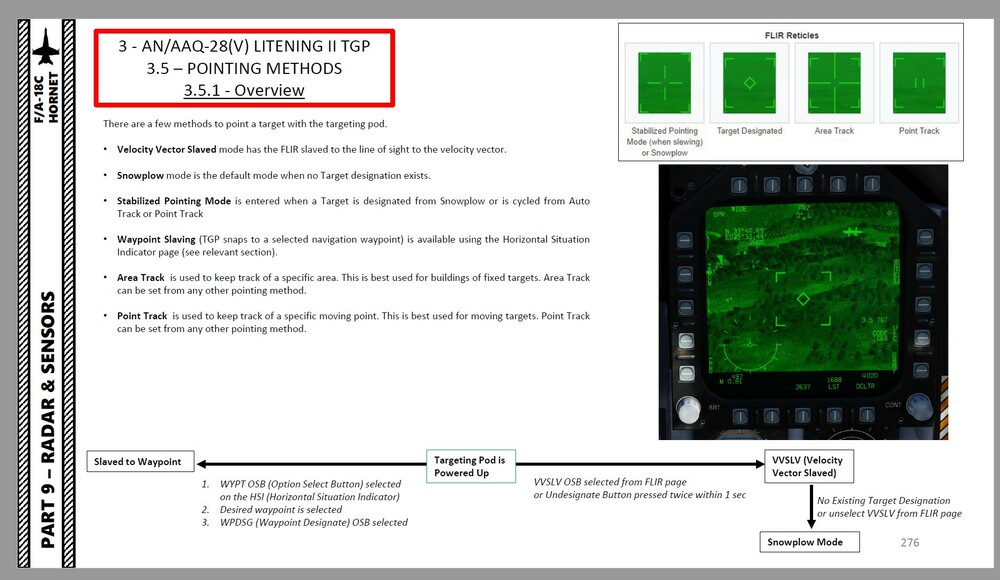Select the Snowplow Mode flowchart box

[809, 542]
